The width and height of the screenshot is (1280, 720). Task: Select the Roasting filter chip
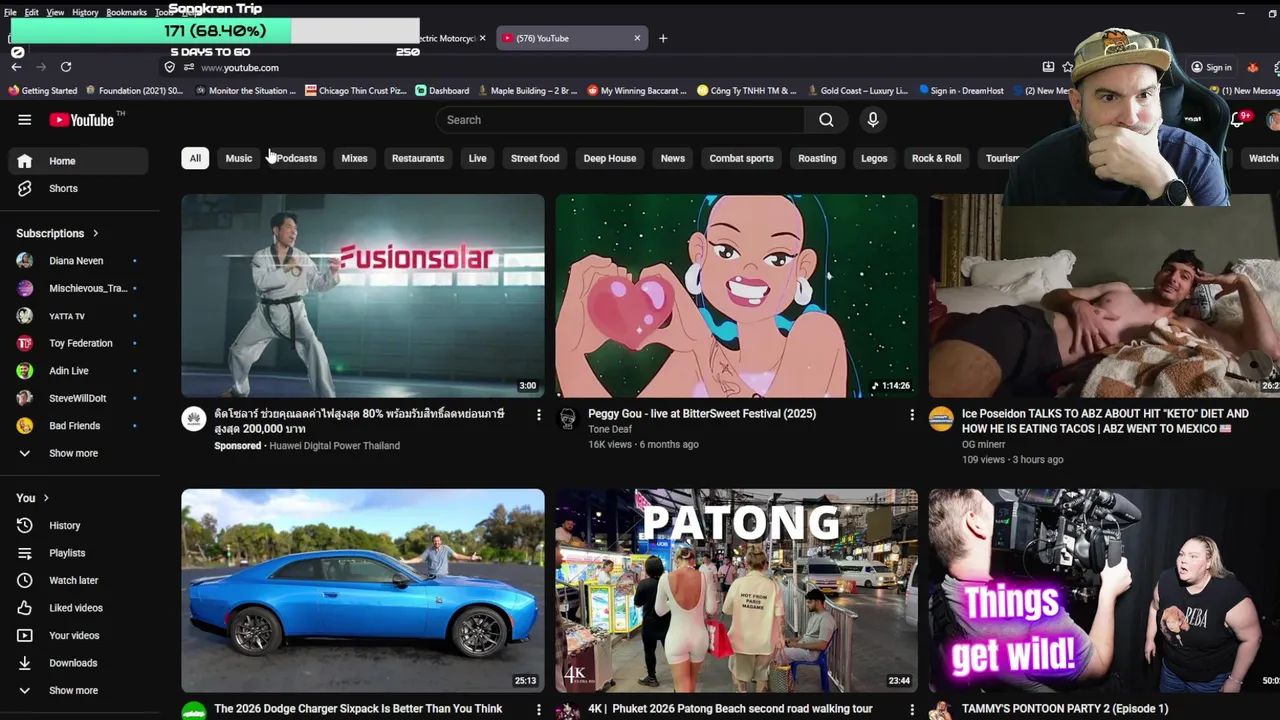(x=817, y=158)
